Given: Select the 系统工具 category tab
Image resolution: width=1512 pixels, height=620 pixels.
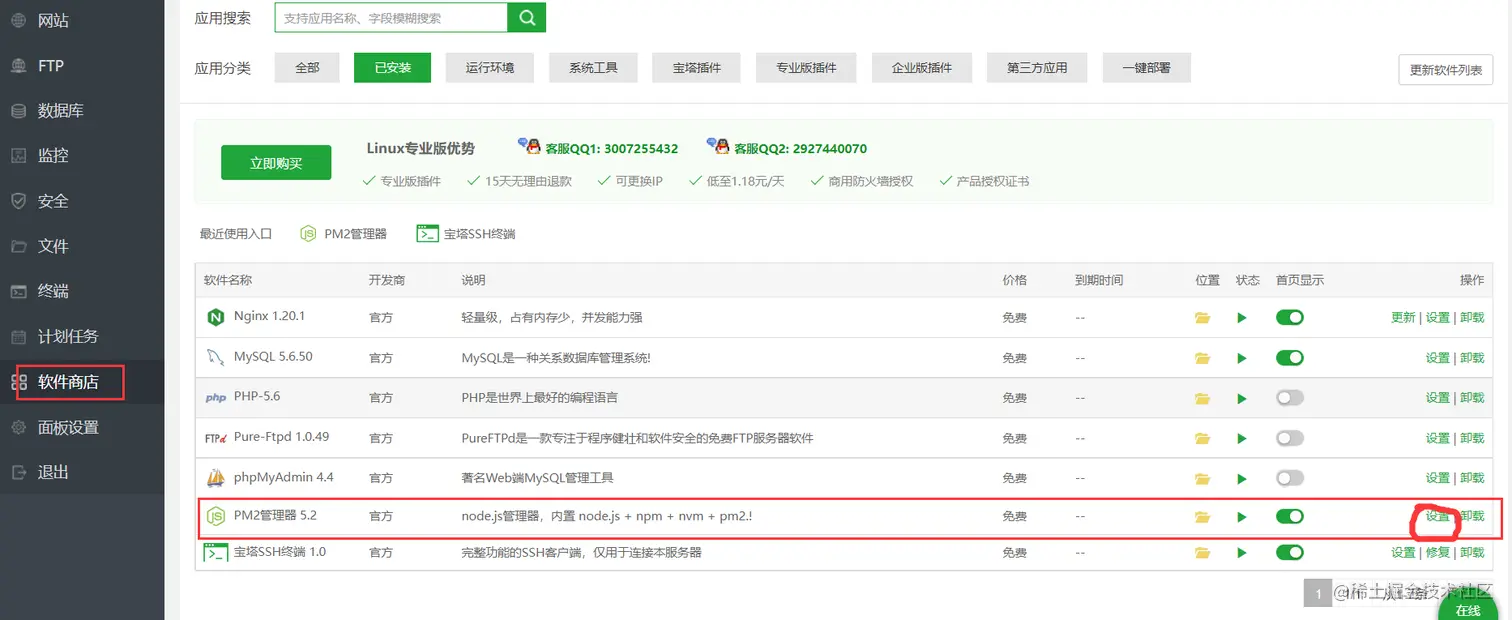Looking at the screenshot, I should [x=593, y=68].
